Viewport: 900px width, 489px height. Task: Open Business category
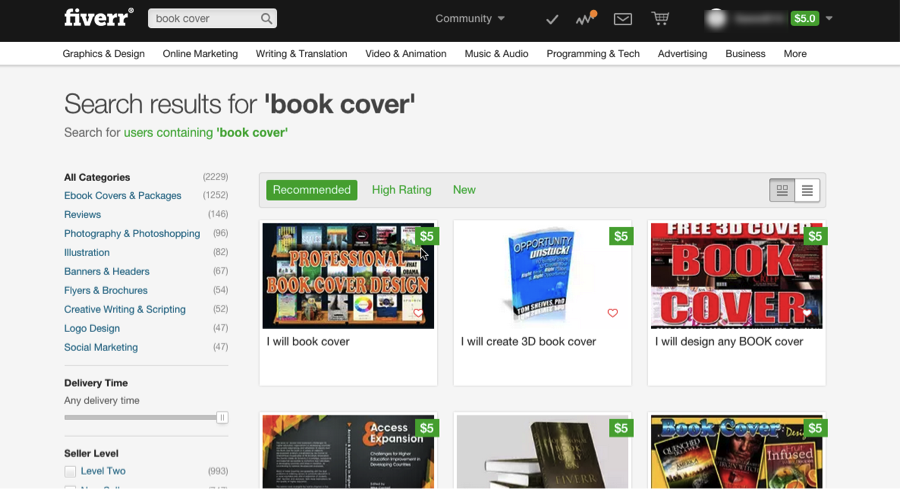pyautogui.click(x=745, y=53)
